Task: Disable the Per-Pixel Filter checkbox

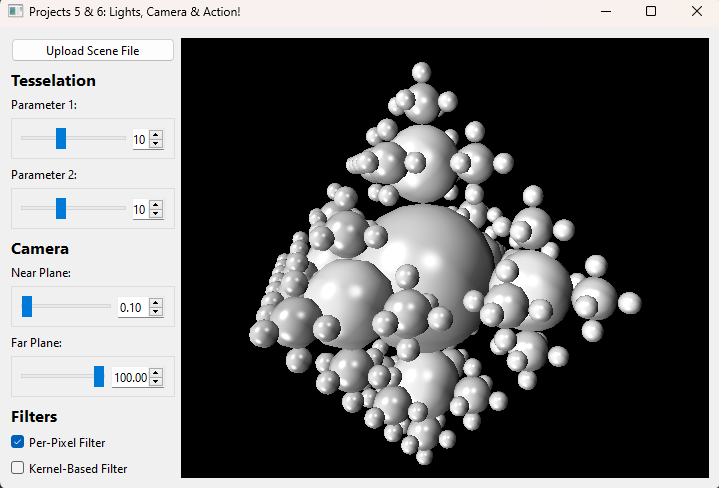Action: [x=17, y=442]
